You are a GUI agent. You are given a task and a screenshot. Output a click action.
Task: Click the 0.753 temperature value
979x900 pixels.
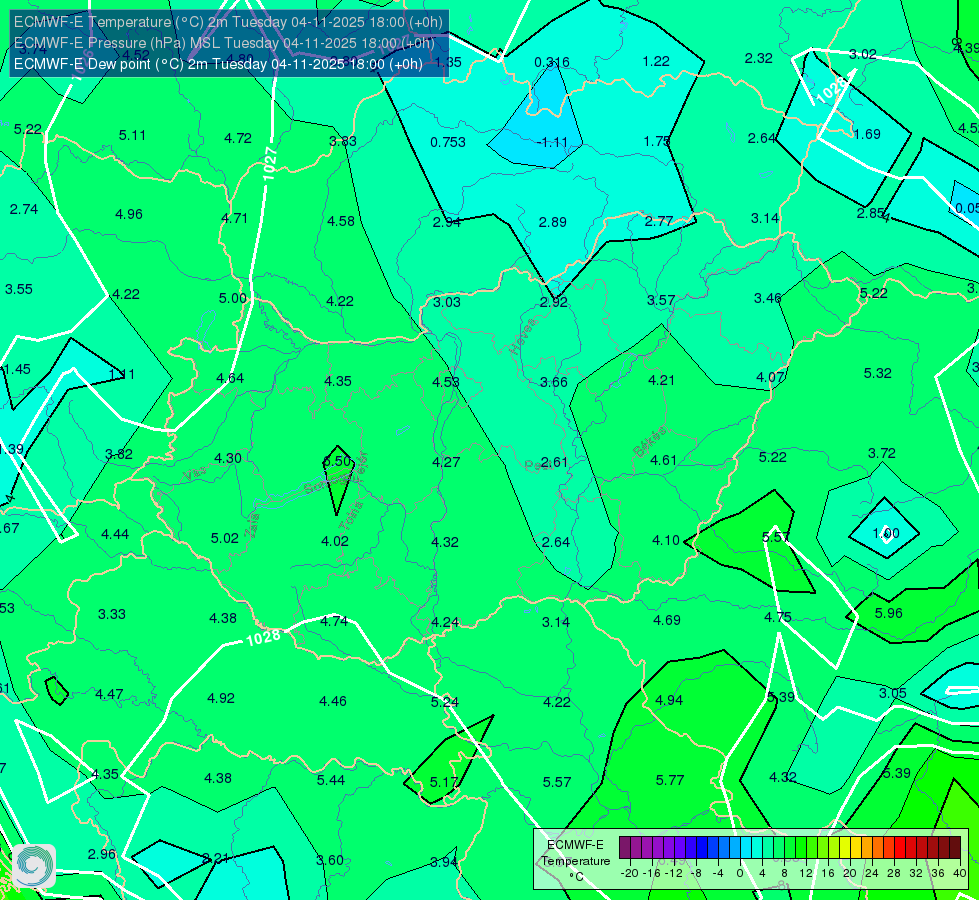448,142
